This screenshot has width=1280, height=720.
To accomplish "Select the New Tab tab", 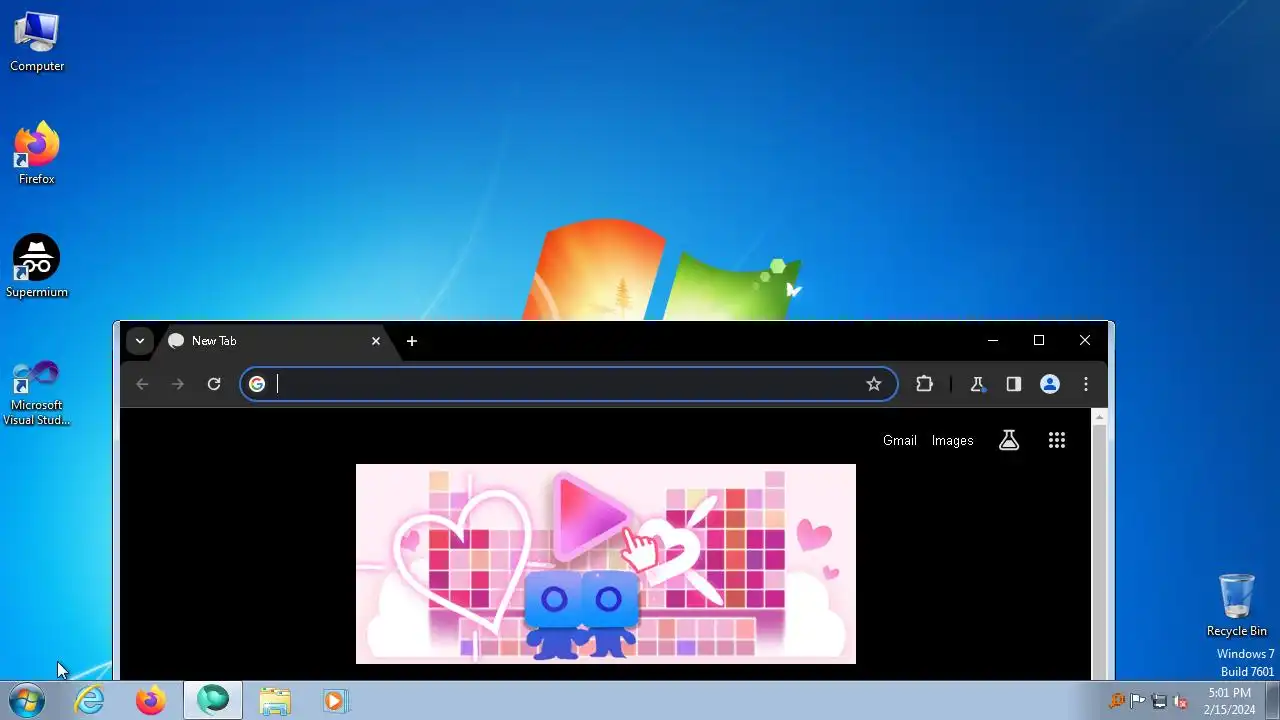I will (x=275, y=341).
